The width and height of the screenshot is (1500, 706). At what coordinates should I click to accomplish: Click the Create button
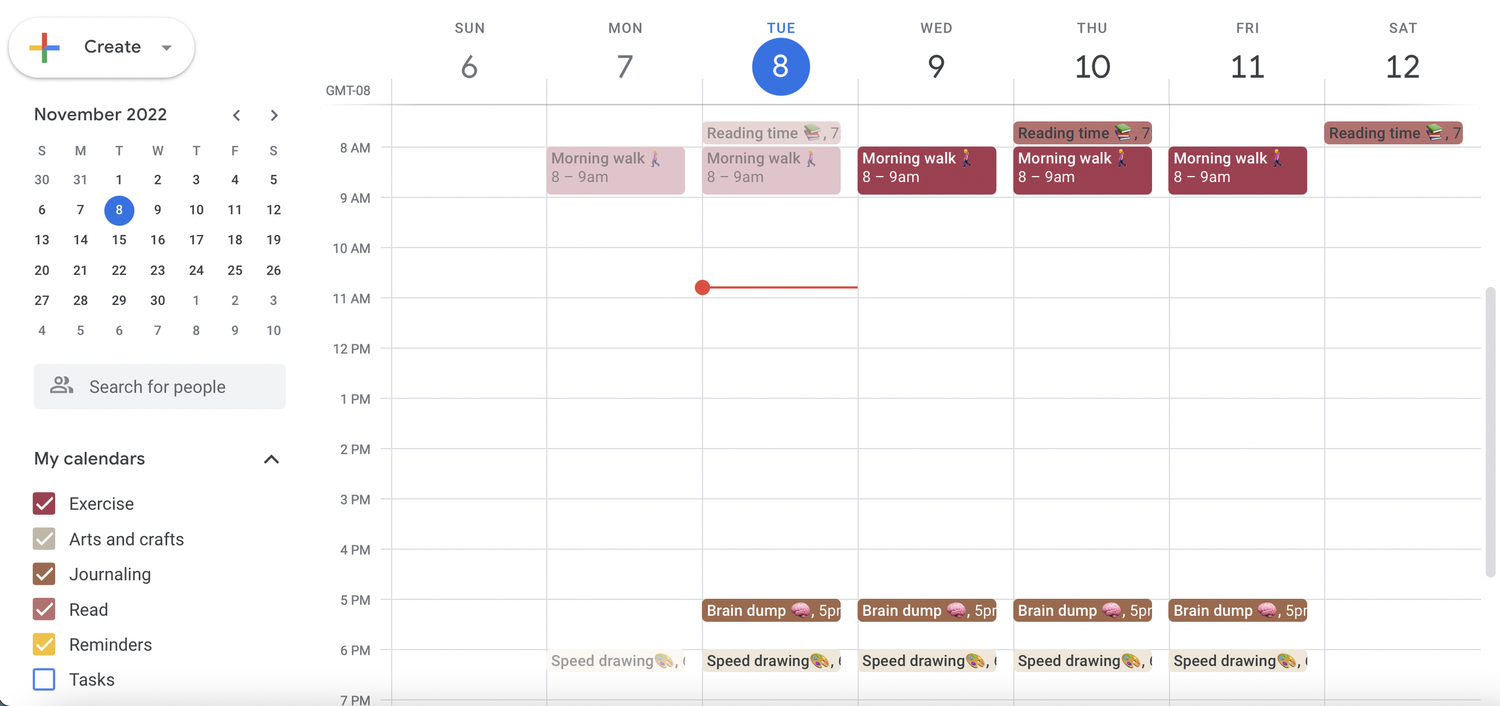pyautogui.click(x=112, y=46)
